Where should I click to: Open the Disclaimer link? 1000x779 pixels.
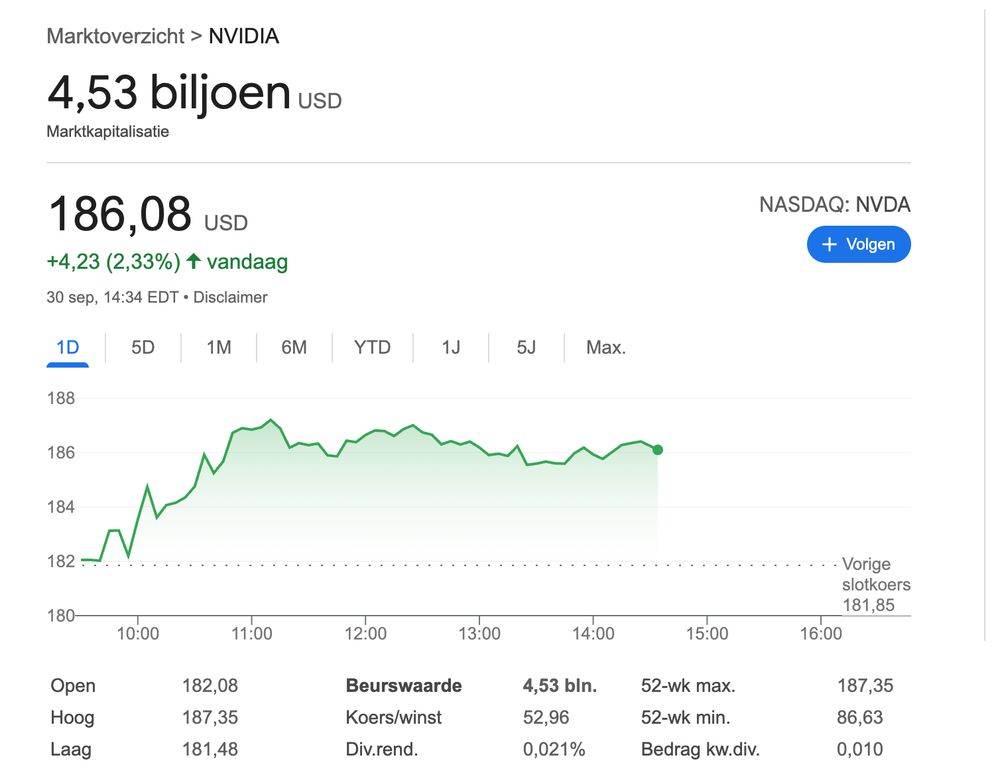(230, 297)
